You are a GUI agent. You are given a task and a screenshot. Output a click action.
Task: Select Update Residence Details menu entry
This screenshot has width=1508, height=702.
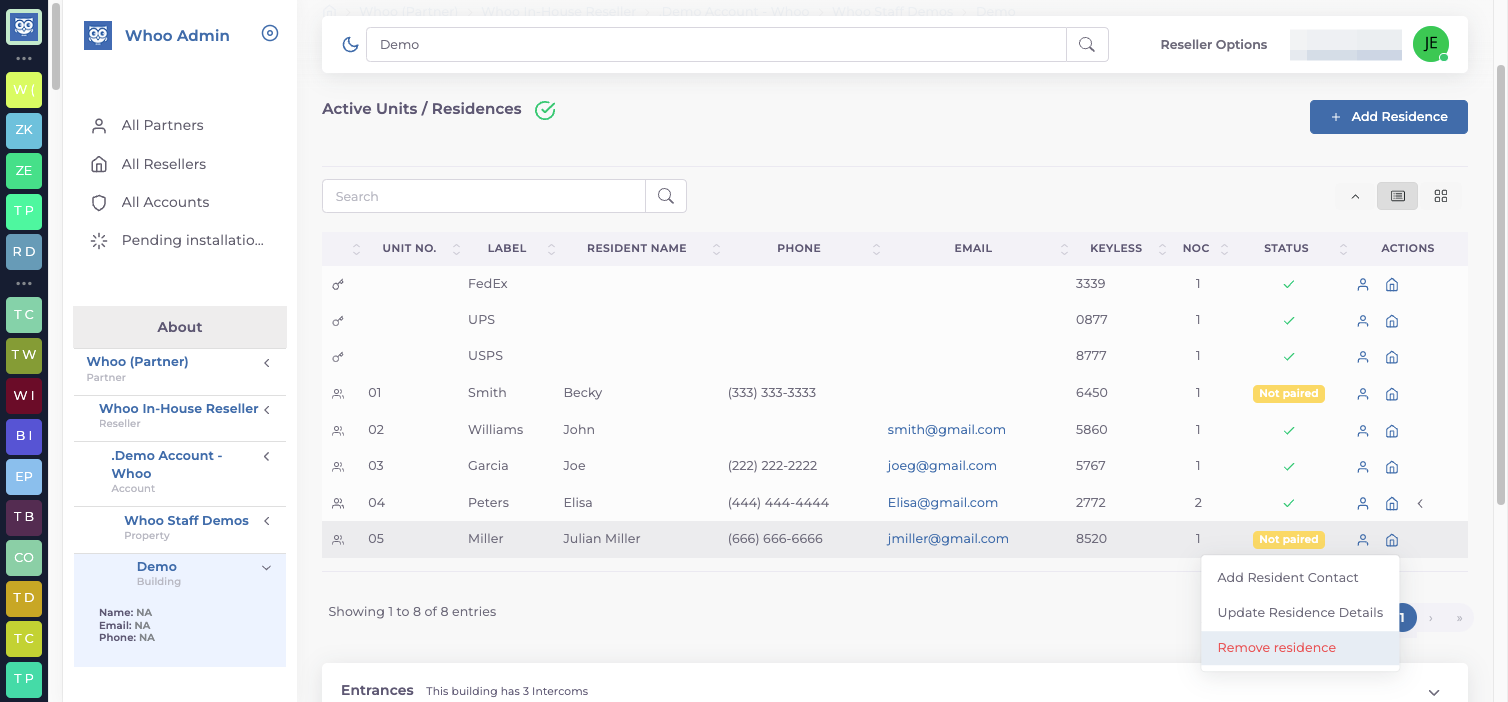pyautogui.click(x=1300, y=613)
